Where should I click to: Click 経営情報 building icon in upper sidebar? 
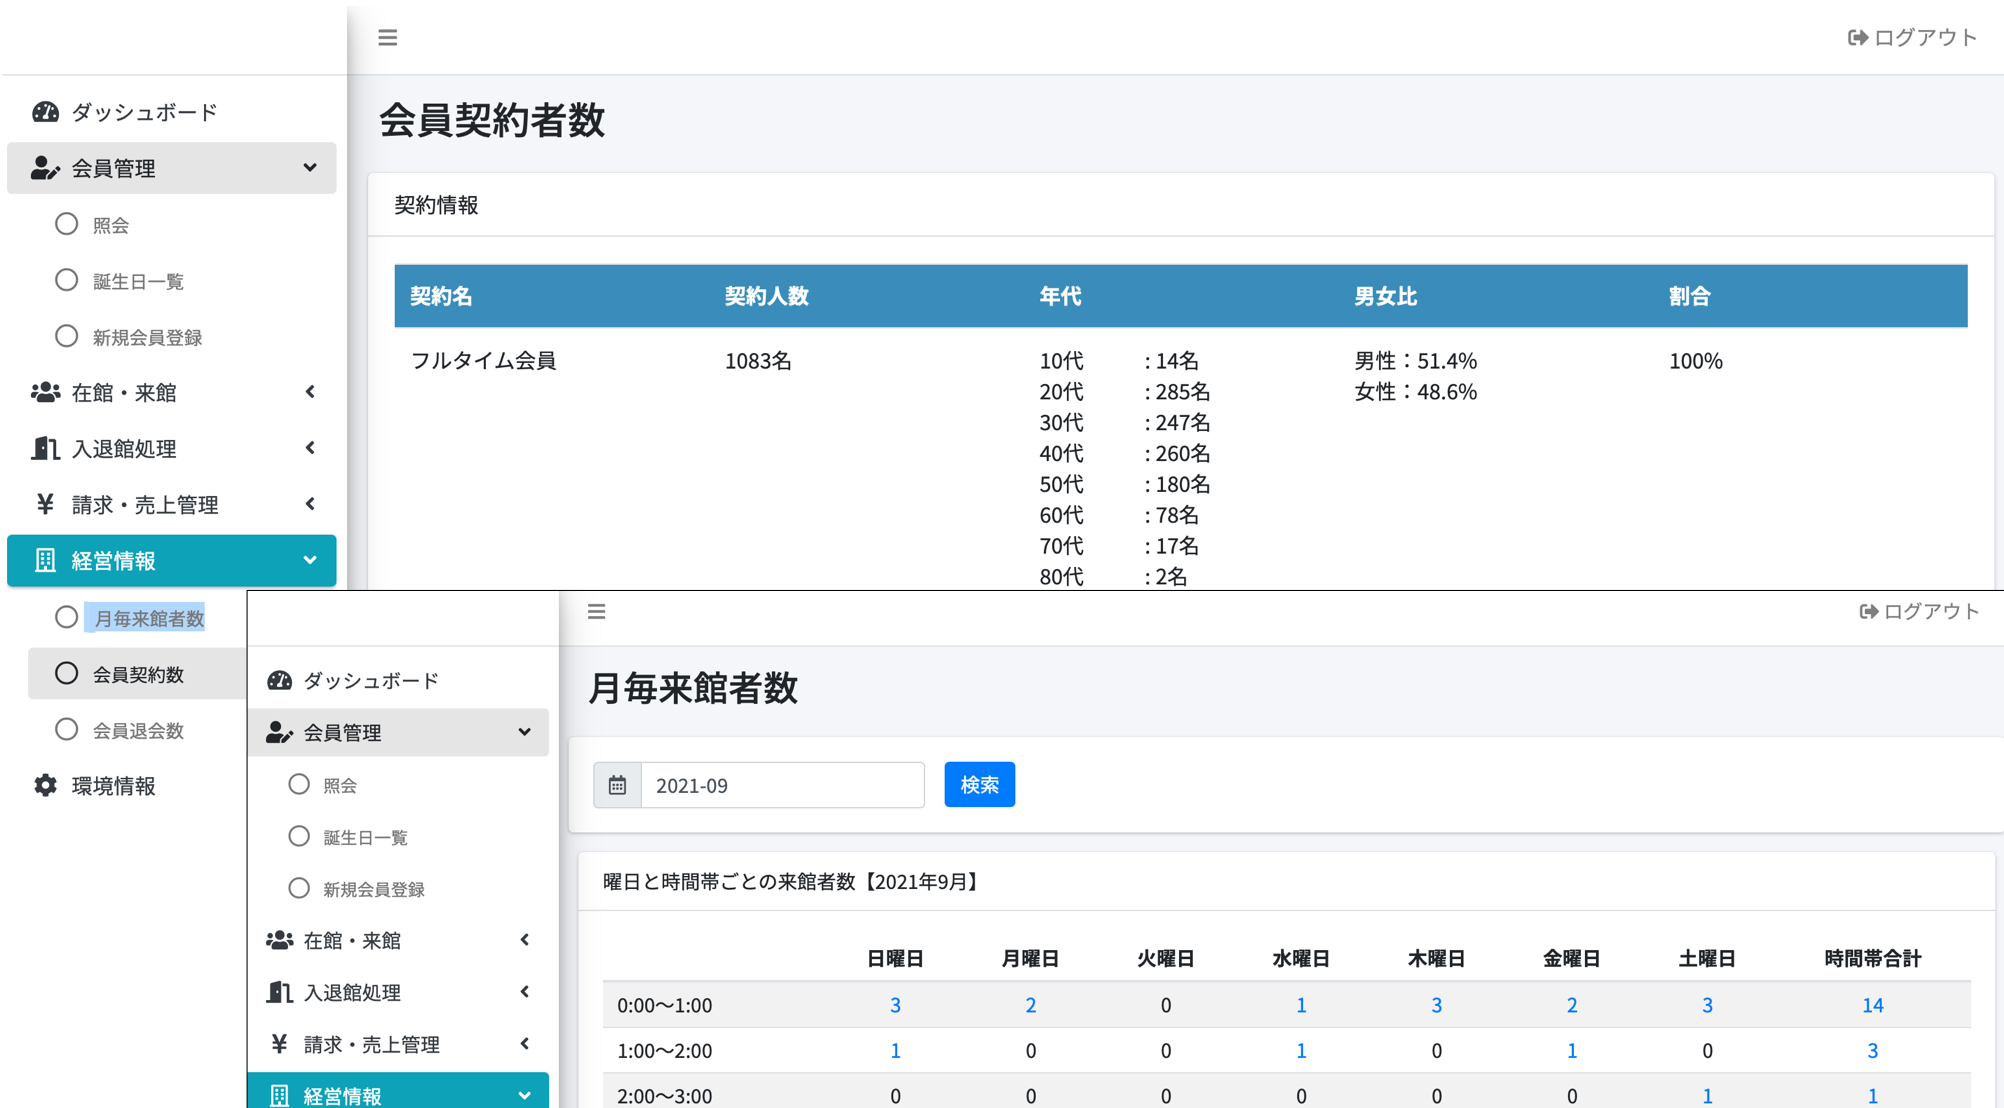pyautogui.click(x=46, y=560)
